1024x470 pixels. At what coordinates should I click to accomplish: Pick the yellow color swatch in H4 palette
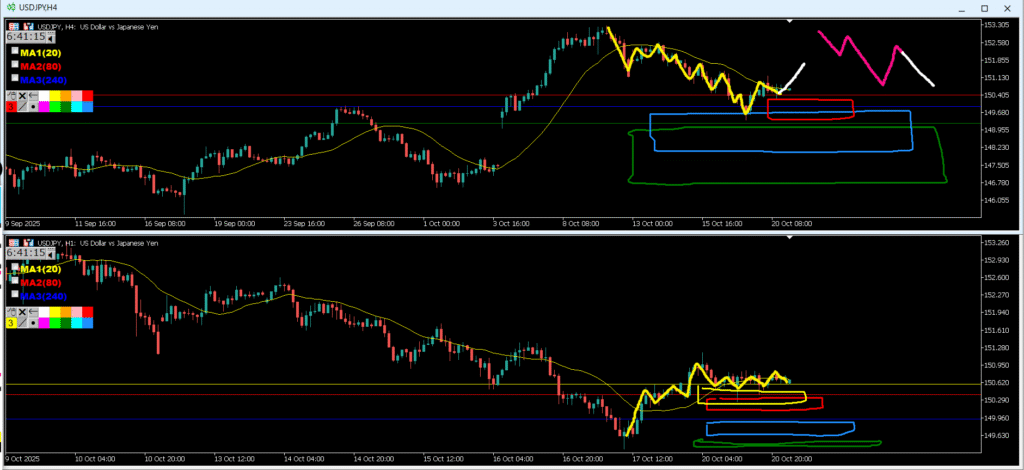pyautogui.click(x=55, y=95)
